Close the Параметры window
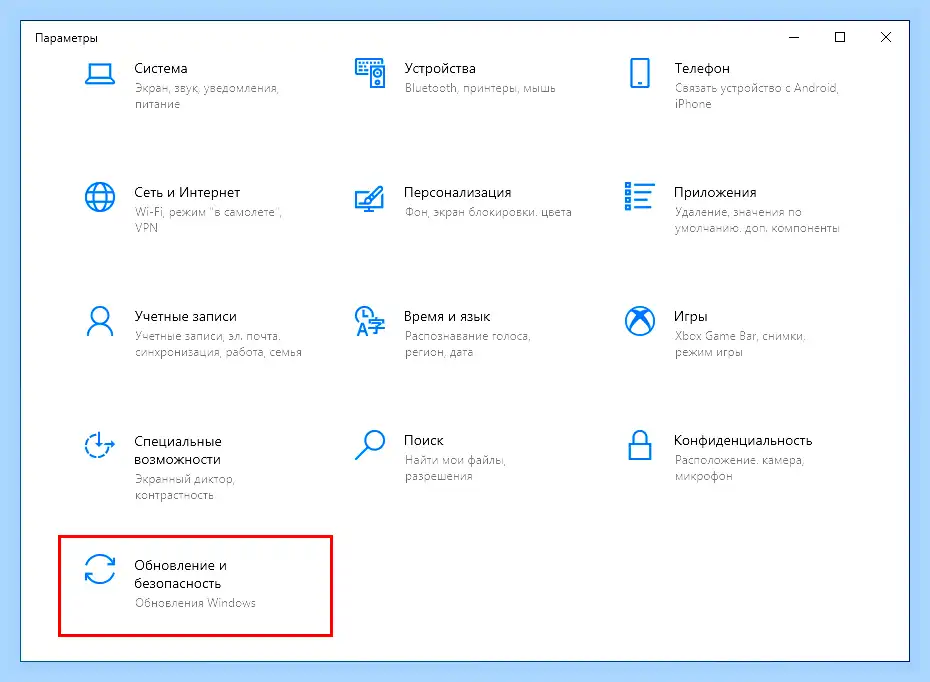This screenshot has height=682, width=930. click(x=886, y=37)
